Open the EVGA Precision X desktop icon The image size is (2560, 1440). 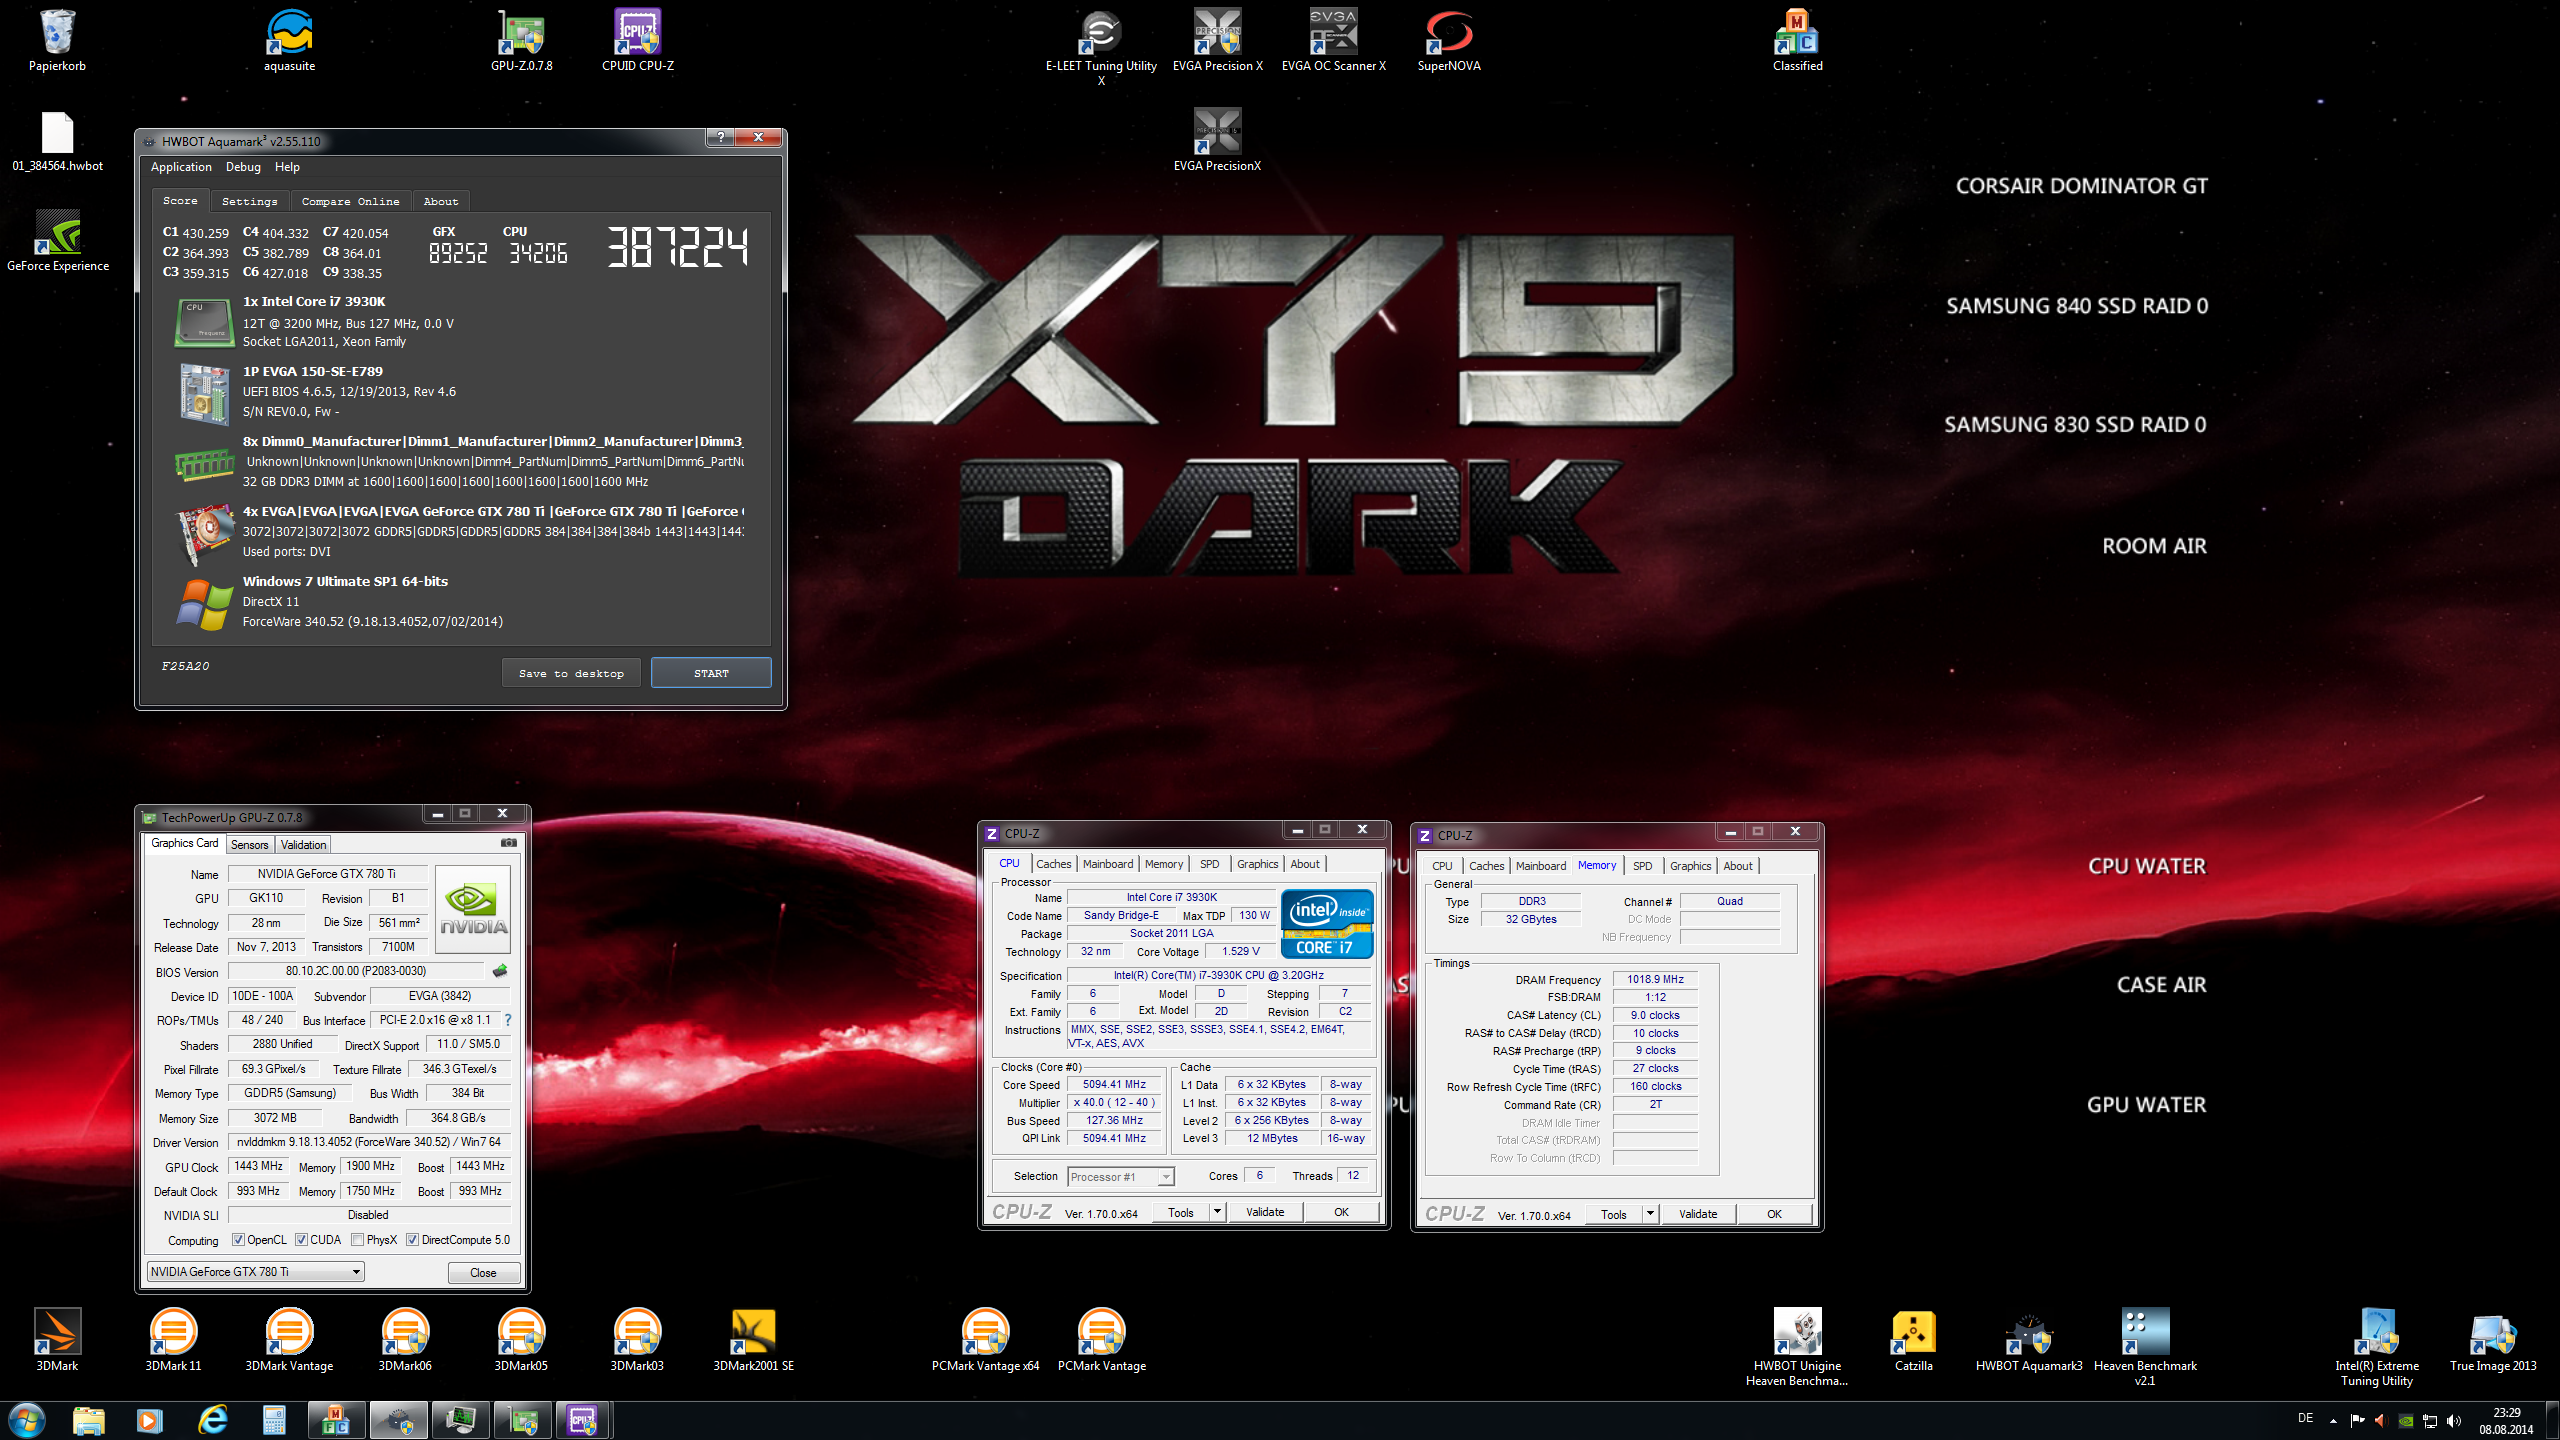click(1217, 41)
